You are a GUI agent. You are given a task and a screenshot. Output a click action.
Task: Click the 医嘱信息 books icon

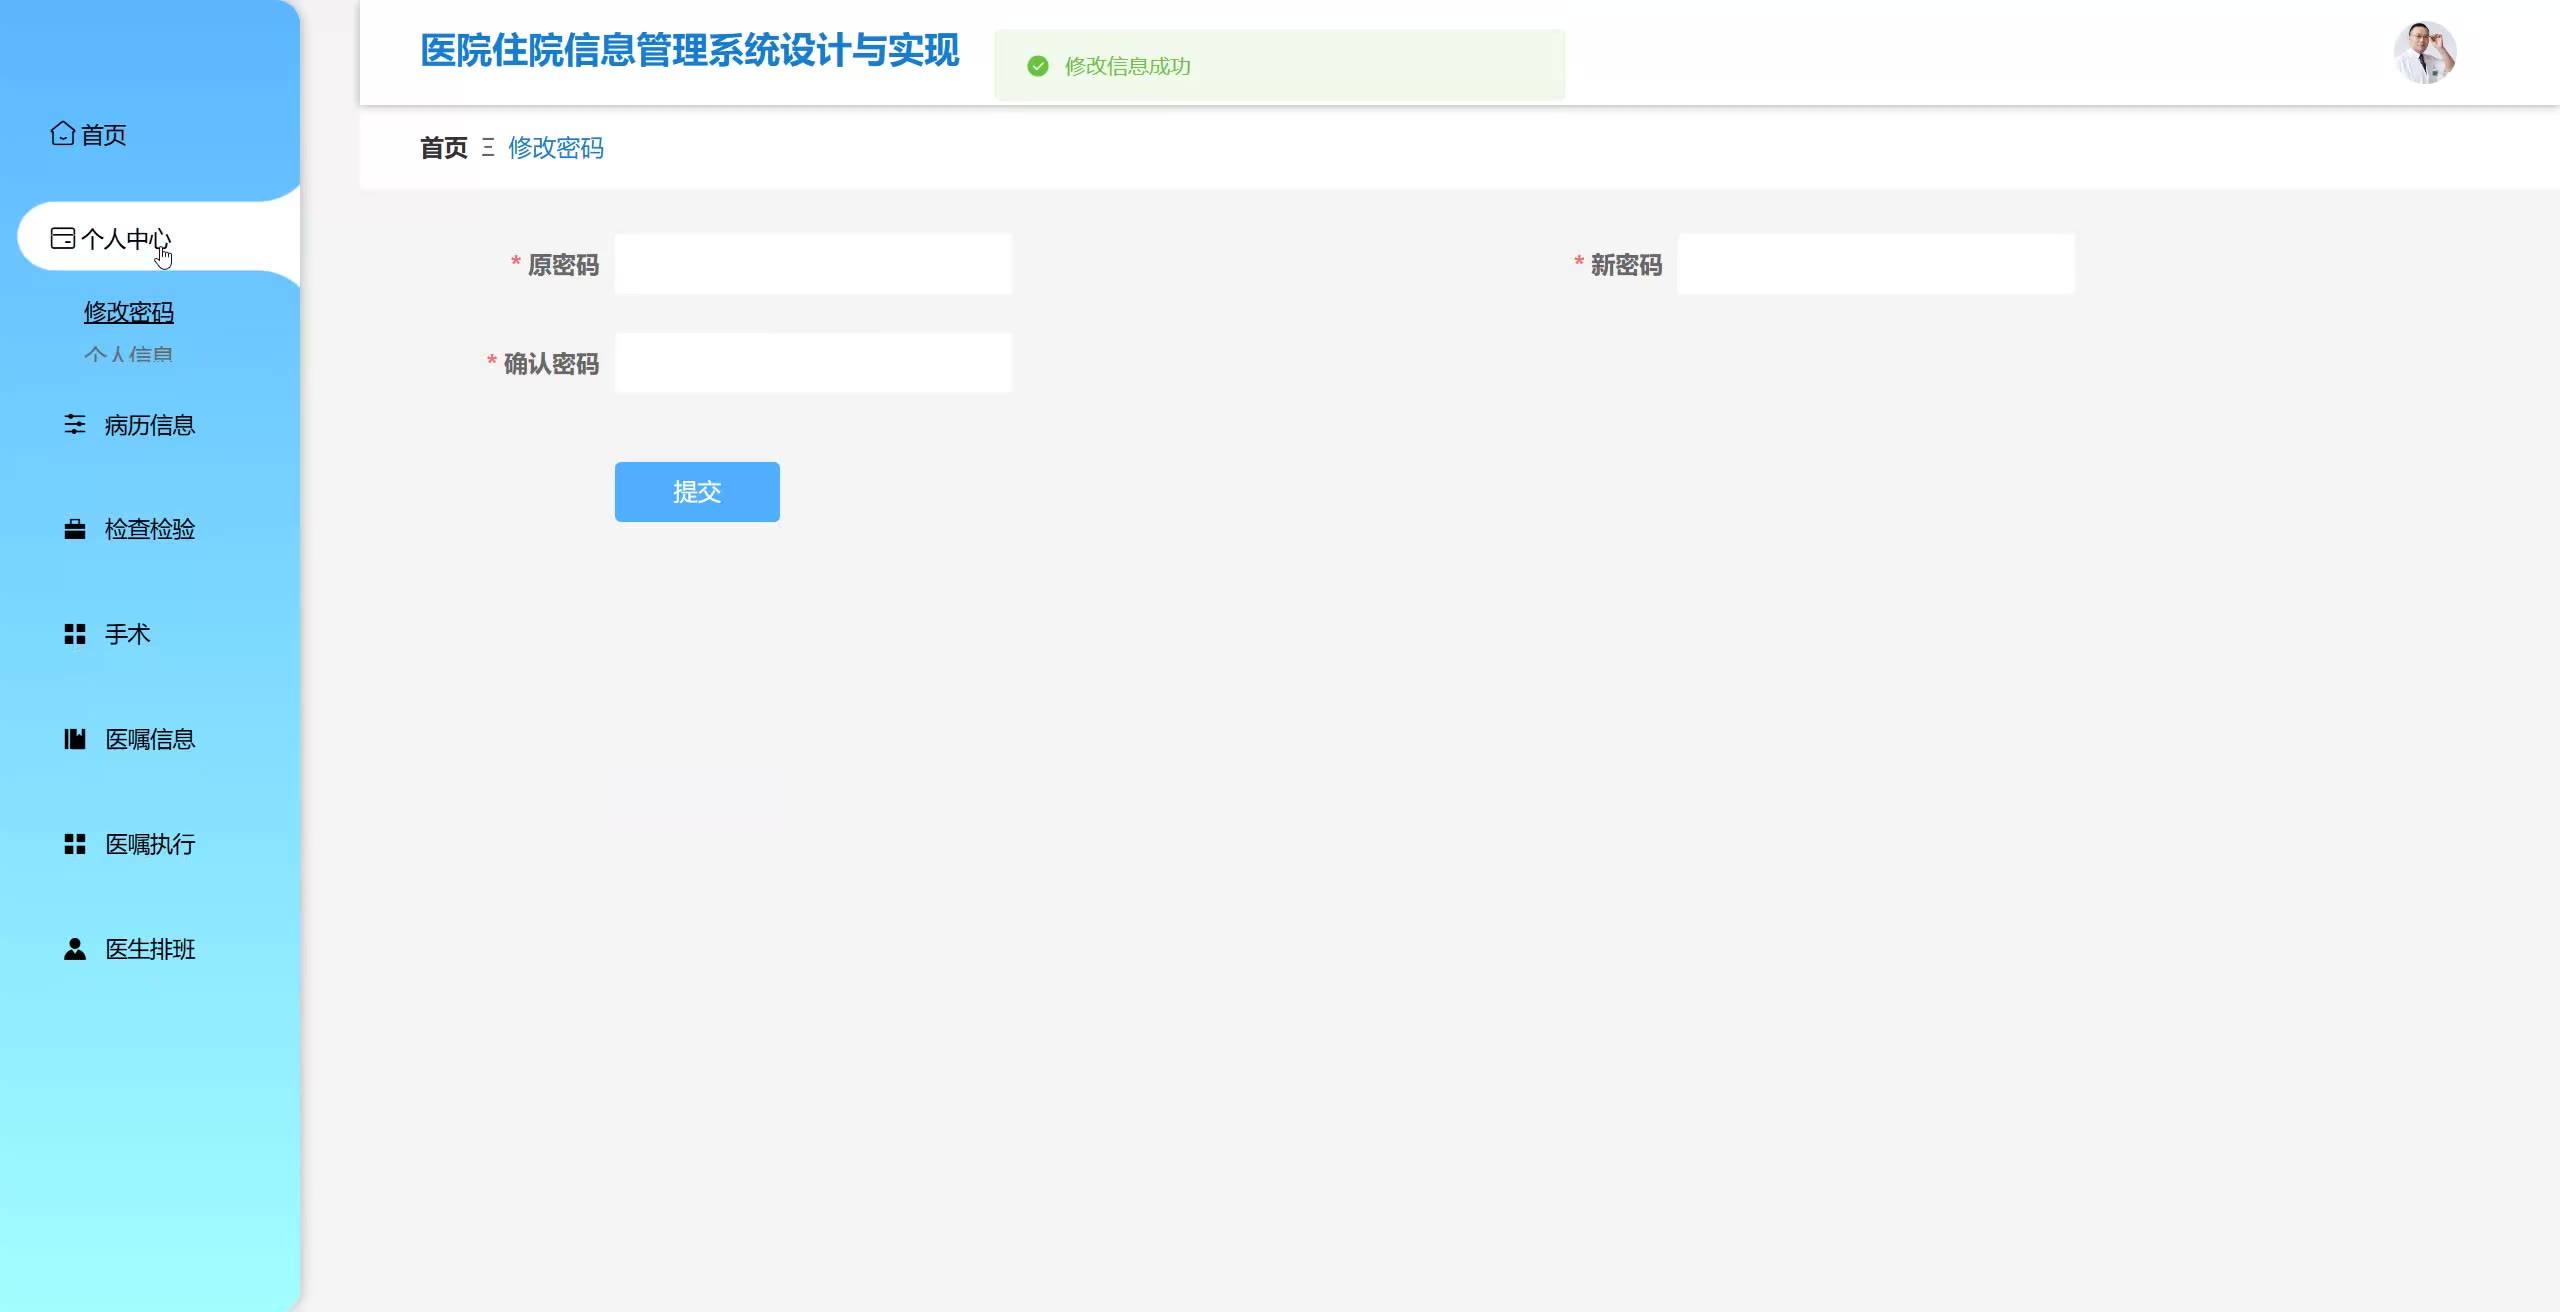coord(75,739)
